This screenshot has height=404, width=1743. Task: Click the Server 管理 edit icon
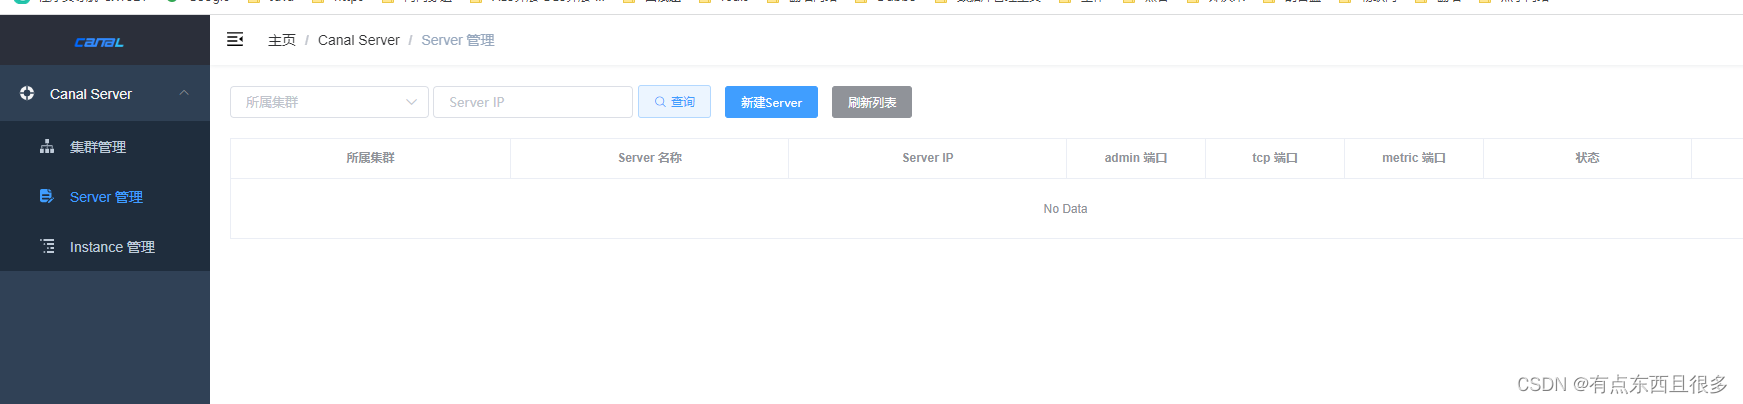[x=47, y=196]
